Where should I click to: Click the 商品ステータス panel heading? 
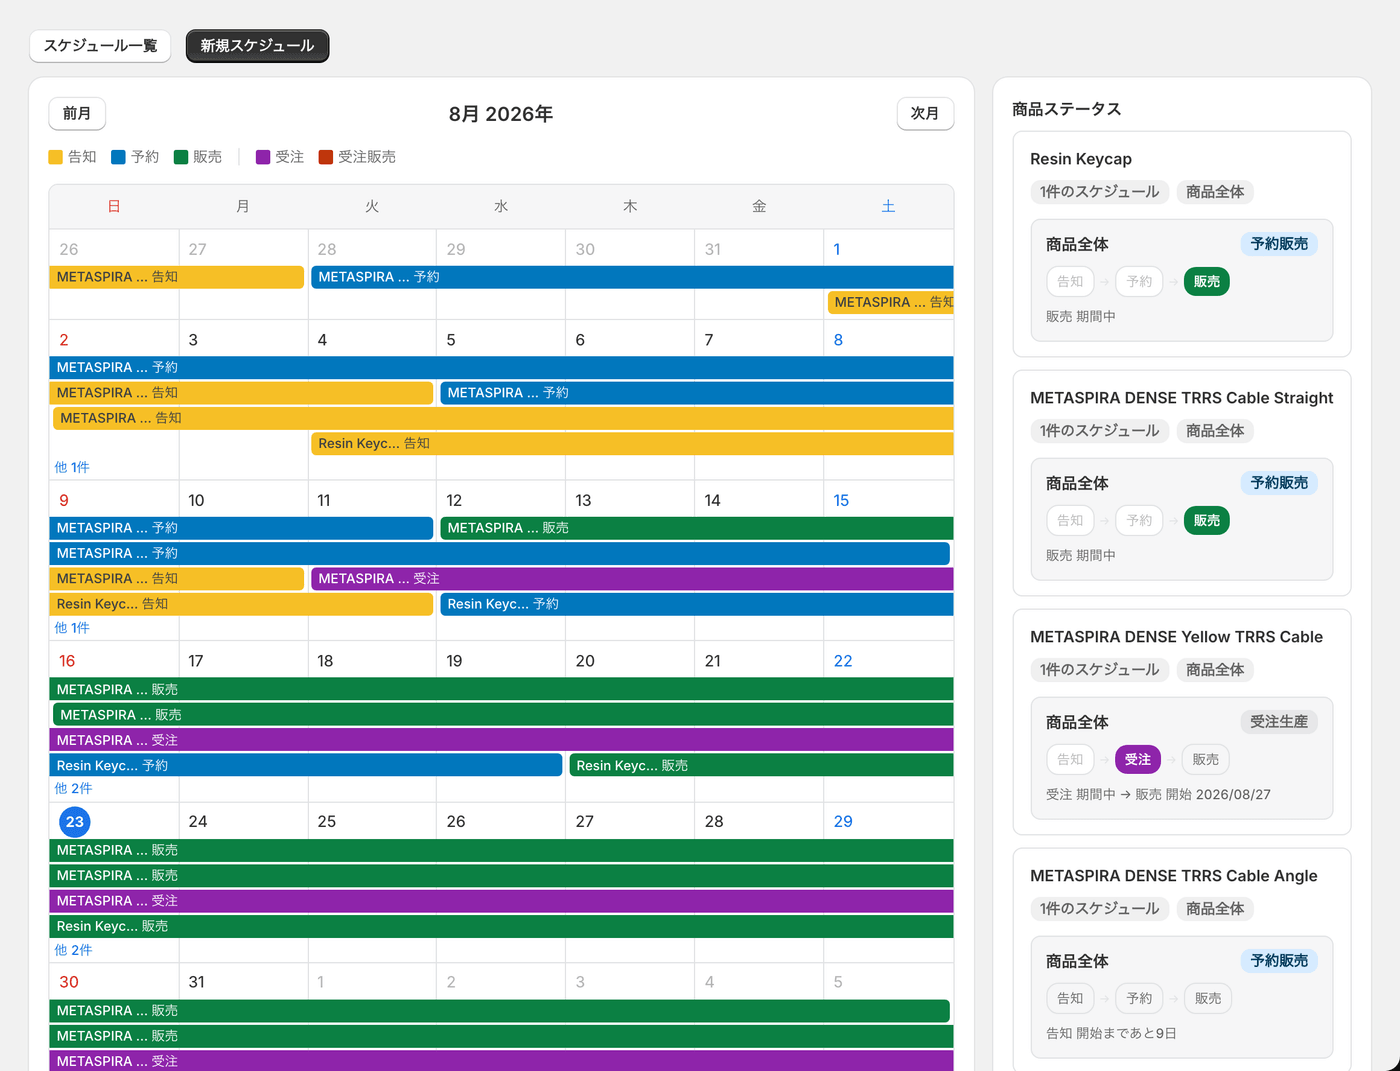tap(1066, 109)
